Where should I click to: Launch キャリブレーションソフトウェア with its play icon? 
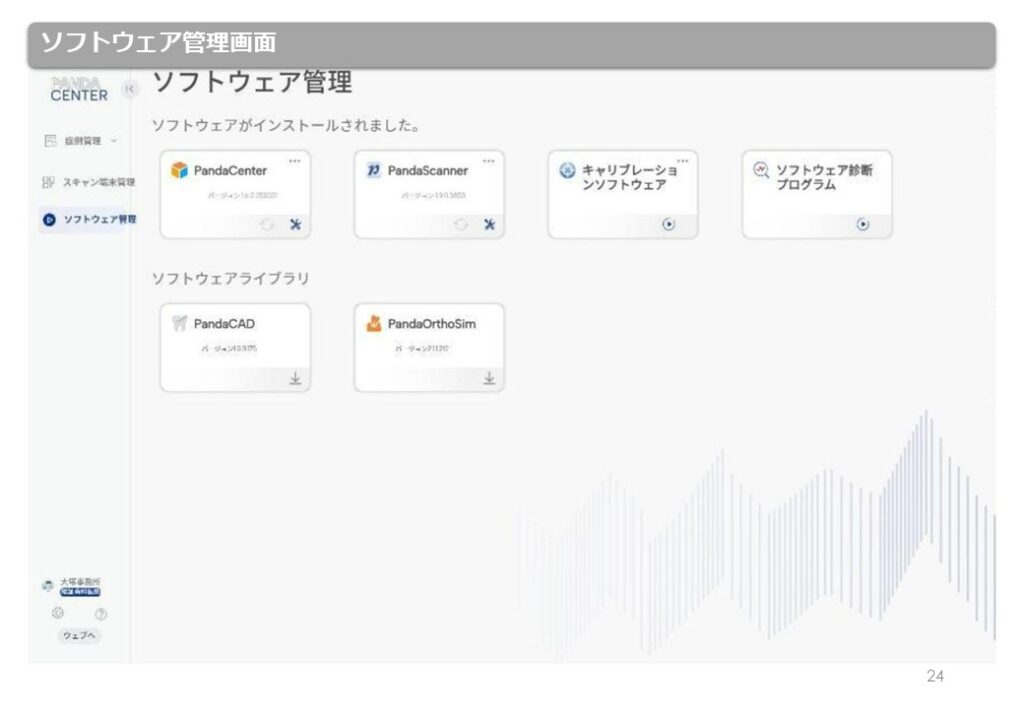click(669, 225)
